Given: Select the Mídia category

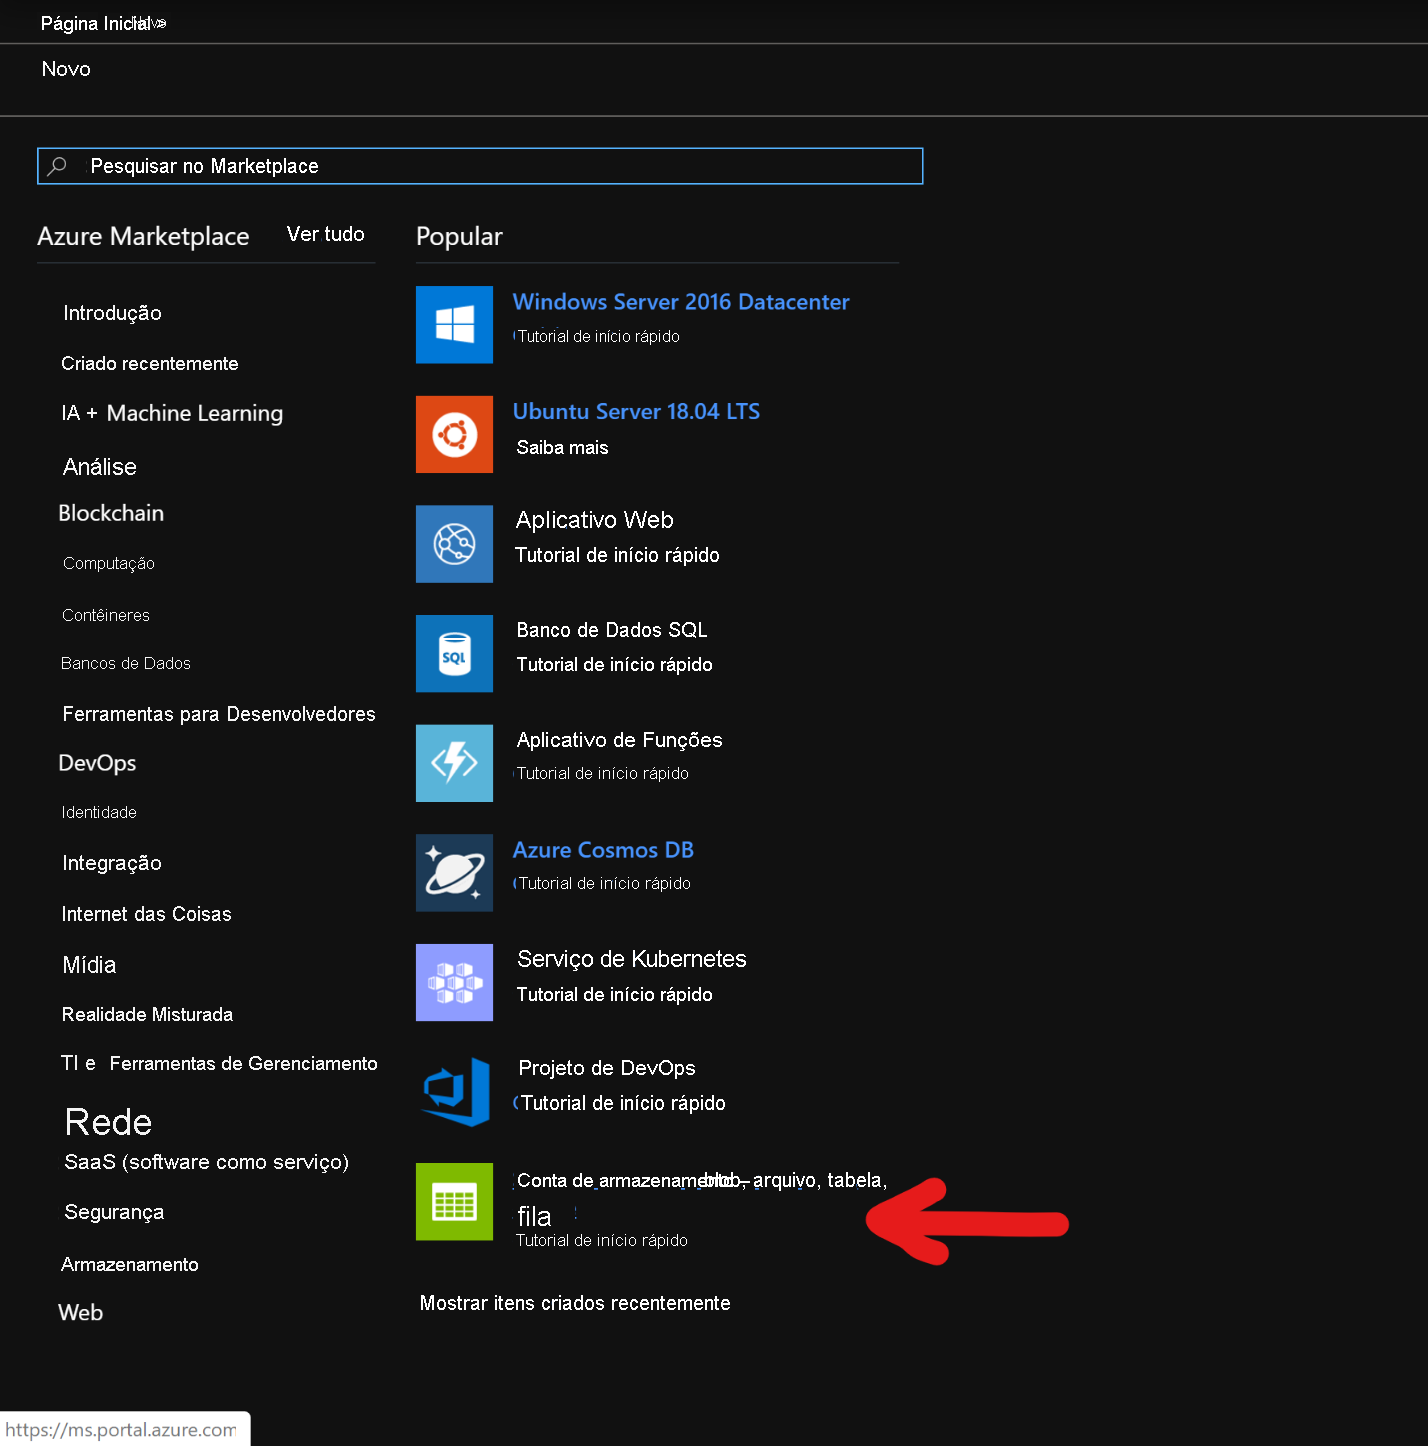Looking at the screenshot, I should click(x=89, y=965).
